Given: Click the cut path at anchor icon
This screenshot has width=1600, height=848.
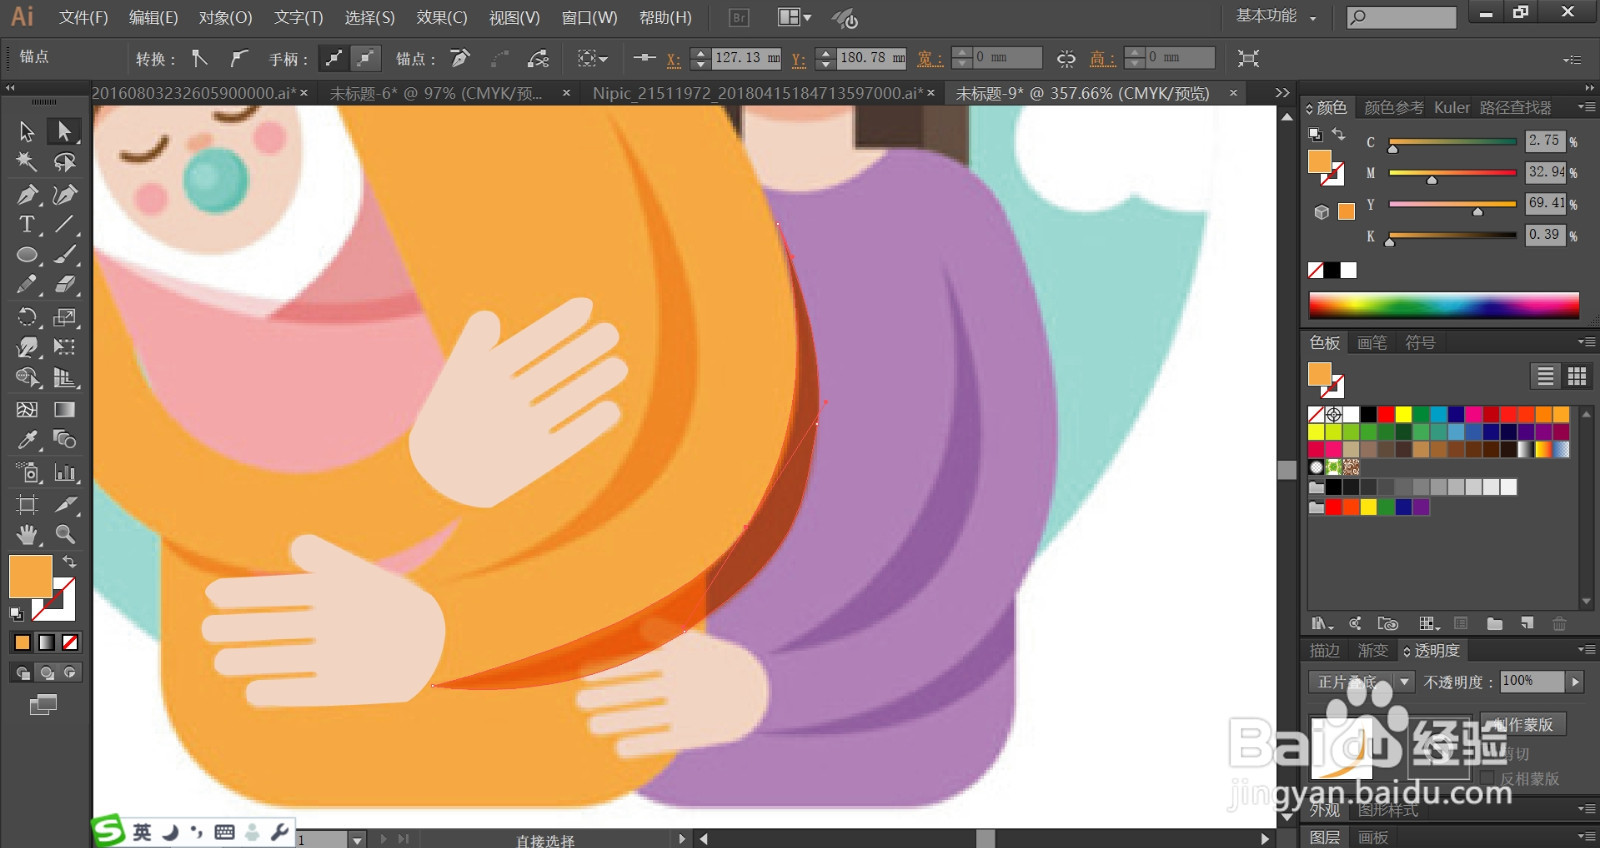Looking at the screenshot, I should click(539, 58).
